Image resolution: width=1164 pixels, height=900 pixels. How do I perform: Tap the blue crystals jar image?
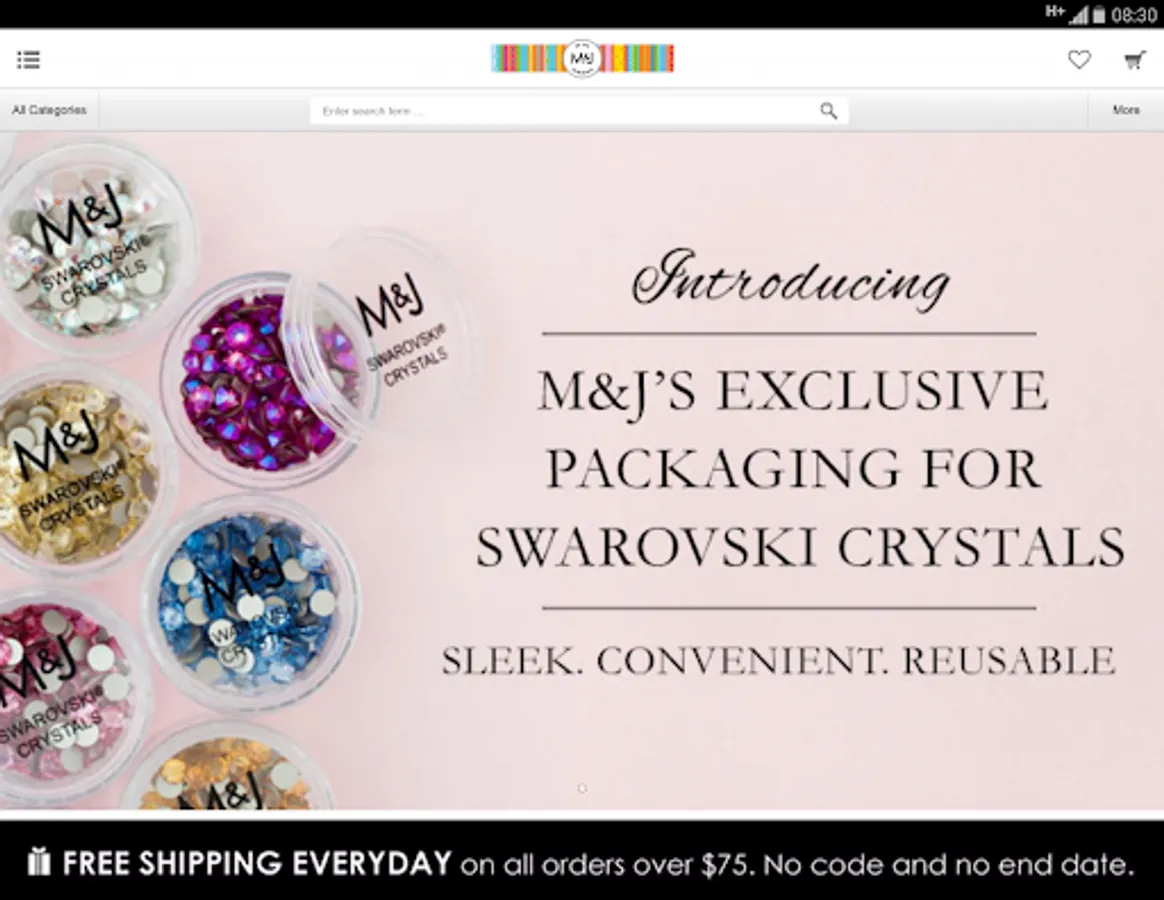click(251, 603)
